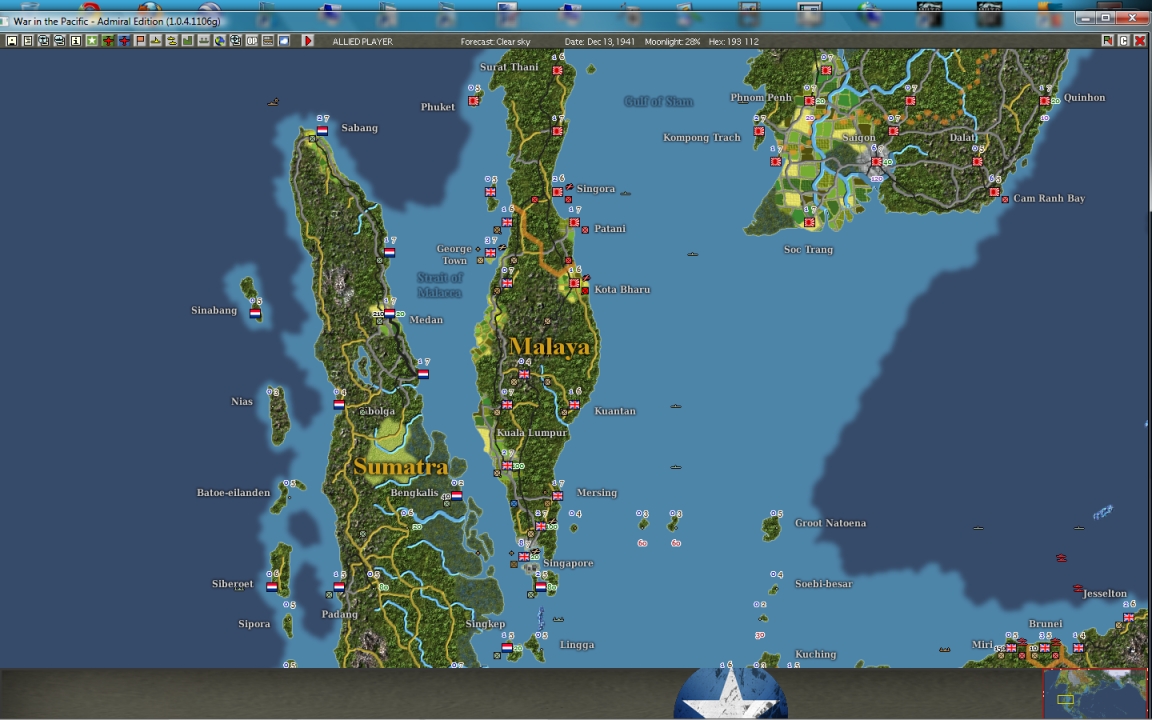Click the globe toolbar icon
This screenshot has width=1152, height=720.
[x=220, y=41]
